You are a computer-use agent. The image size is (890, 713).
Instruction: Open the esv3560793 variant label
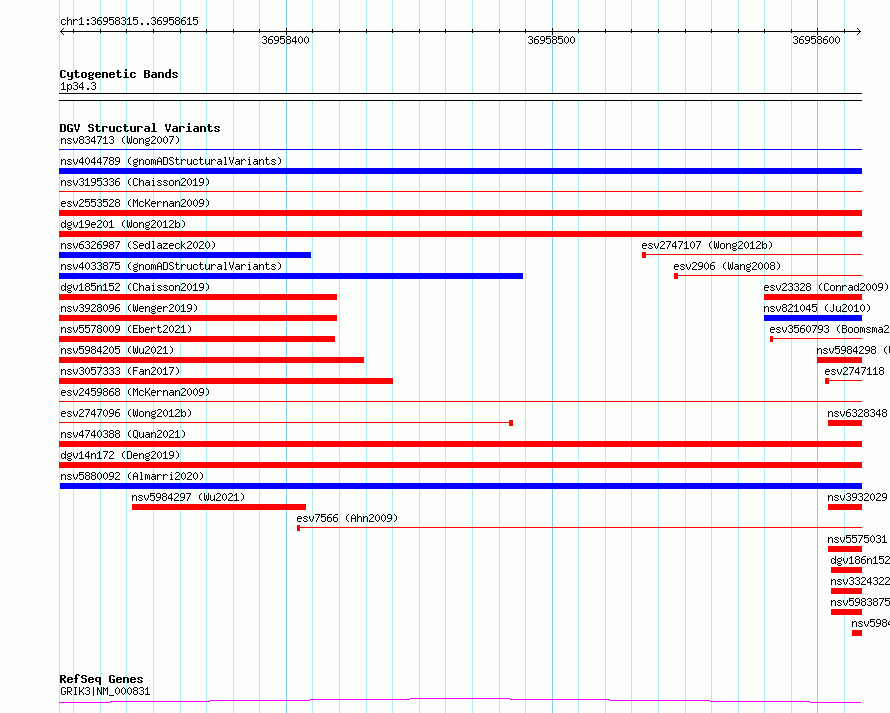point(829,329)
